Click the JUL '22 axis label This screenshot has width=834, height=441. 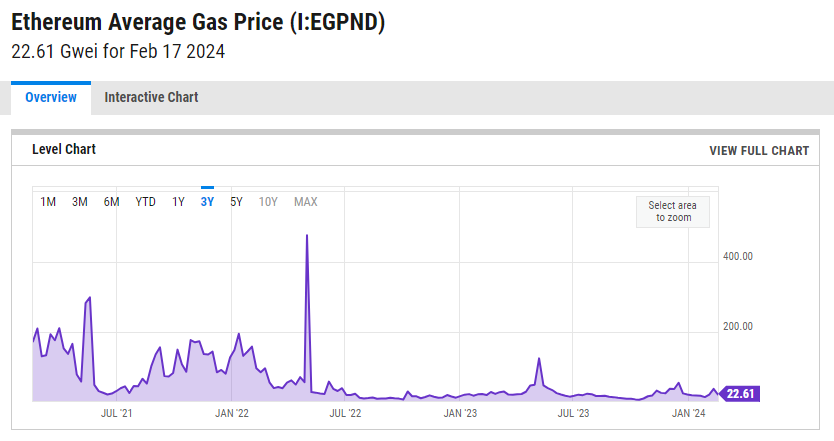tap(346, 412)
